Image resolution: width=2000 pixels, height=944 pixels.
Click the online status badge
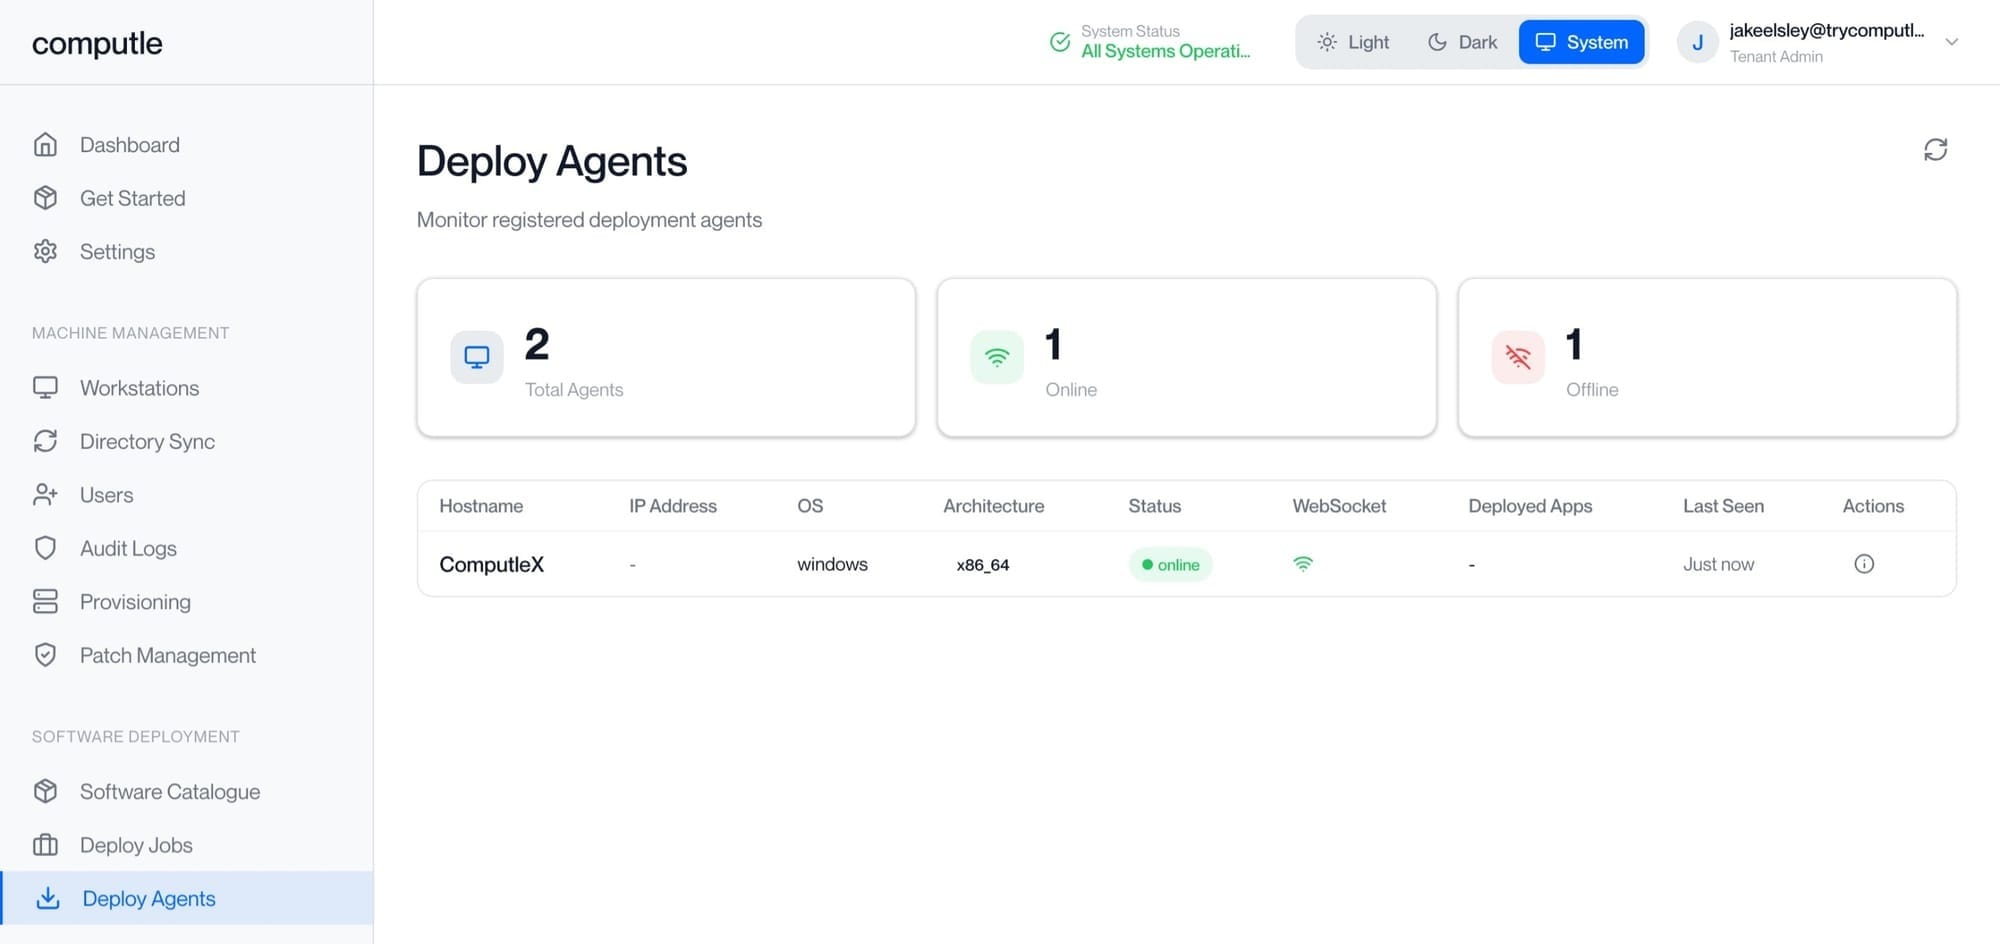pos(1170,565)
